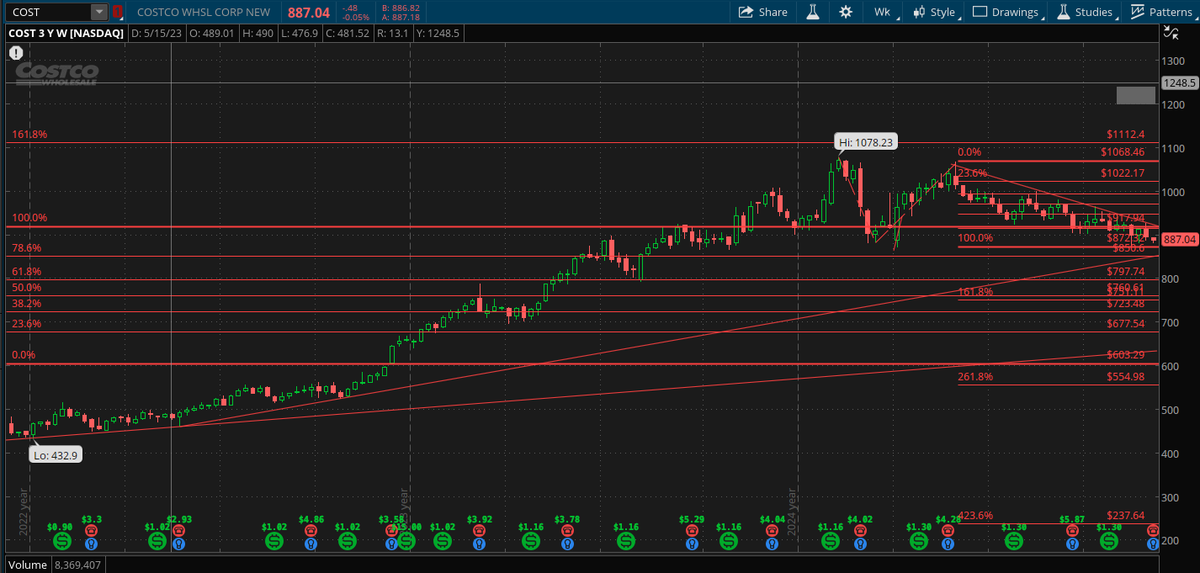The image size is (1200, 573).
Task: Click the blue lightbulb icon below $5.29
Action: click(691, 543)
